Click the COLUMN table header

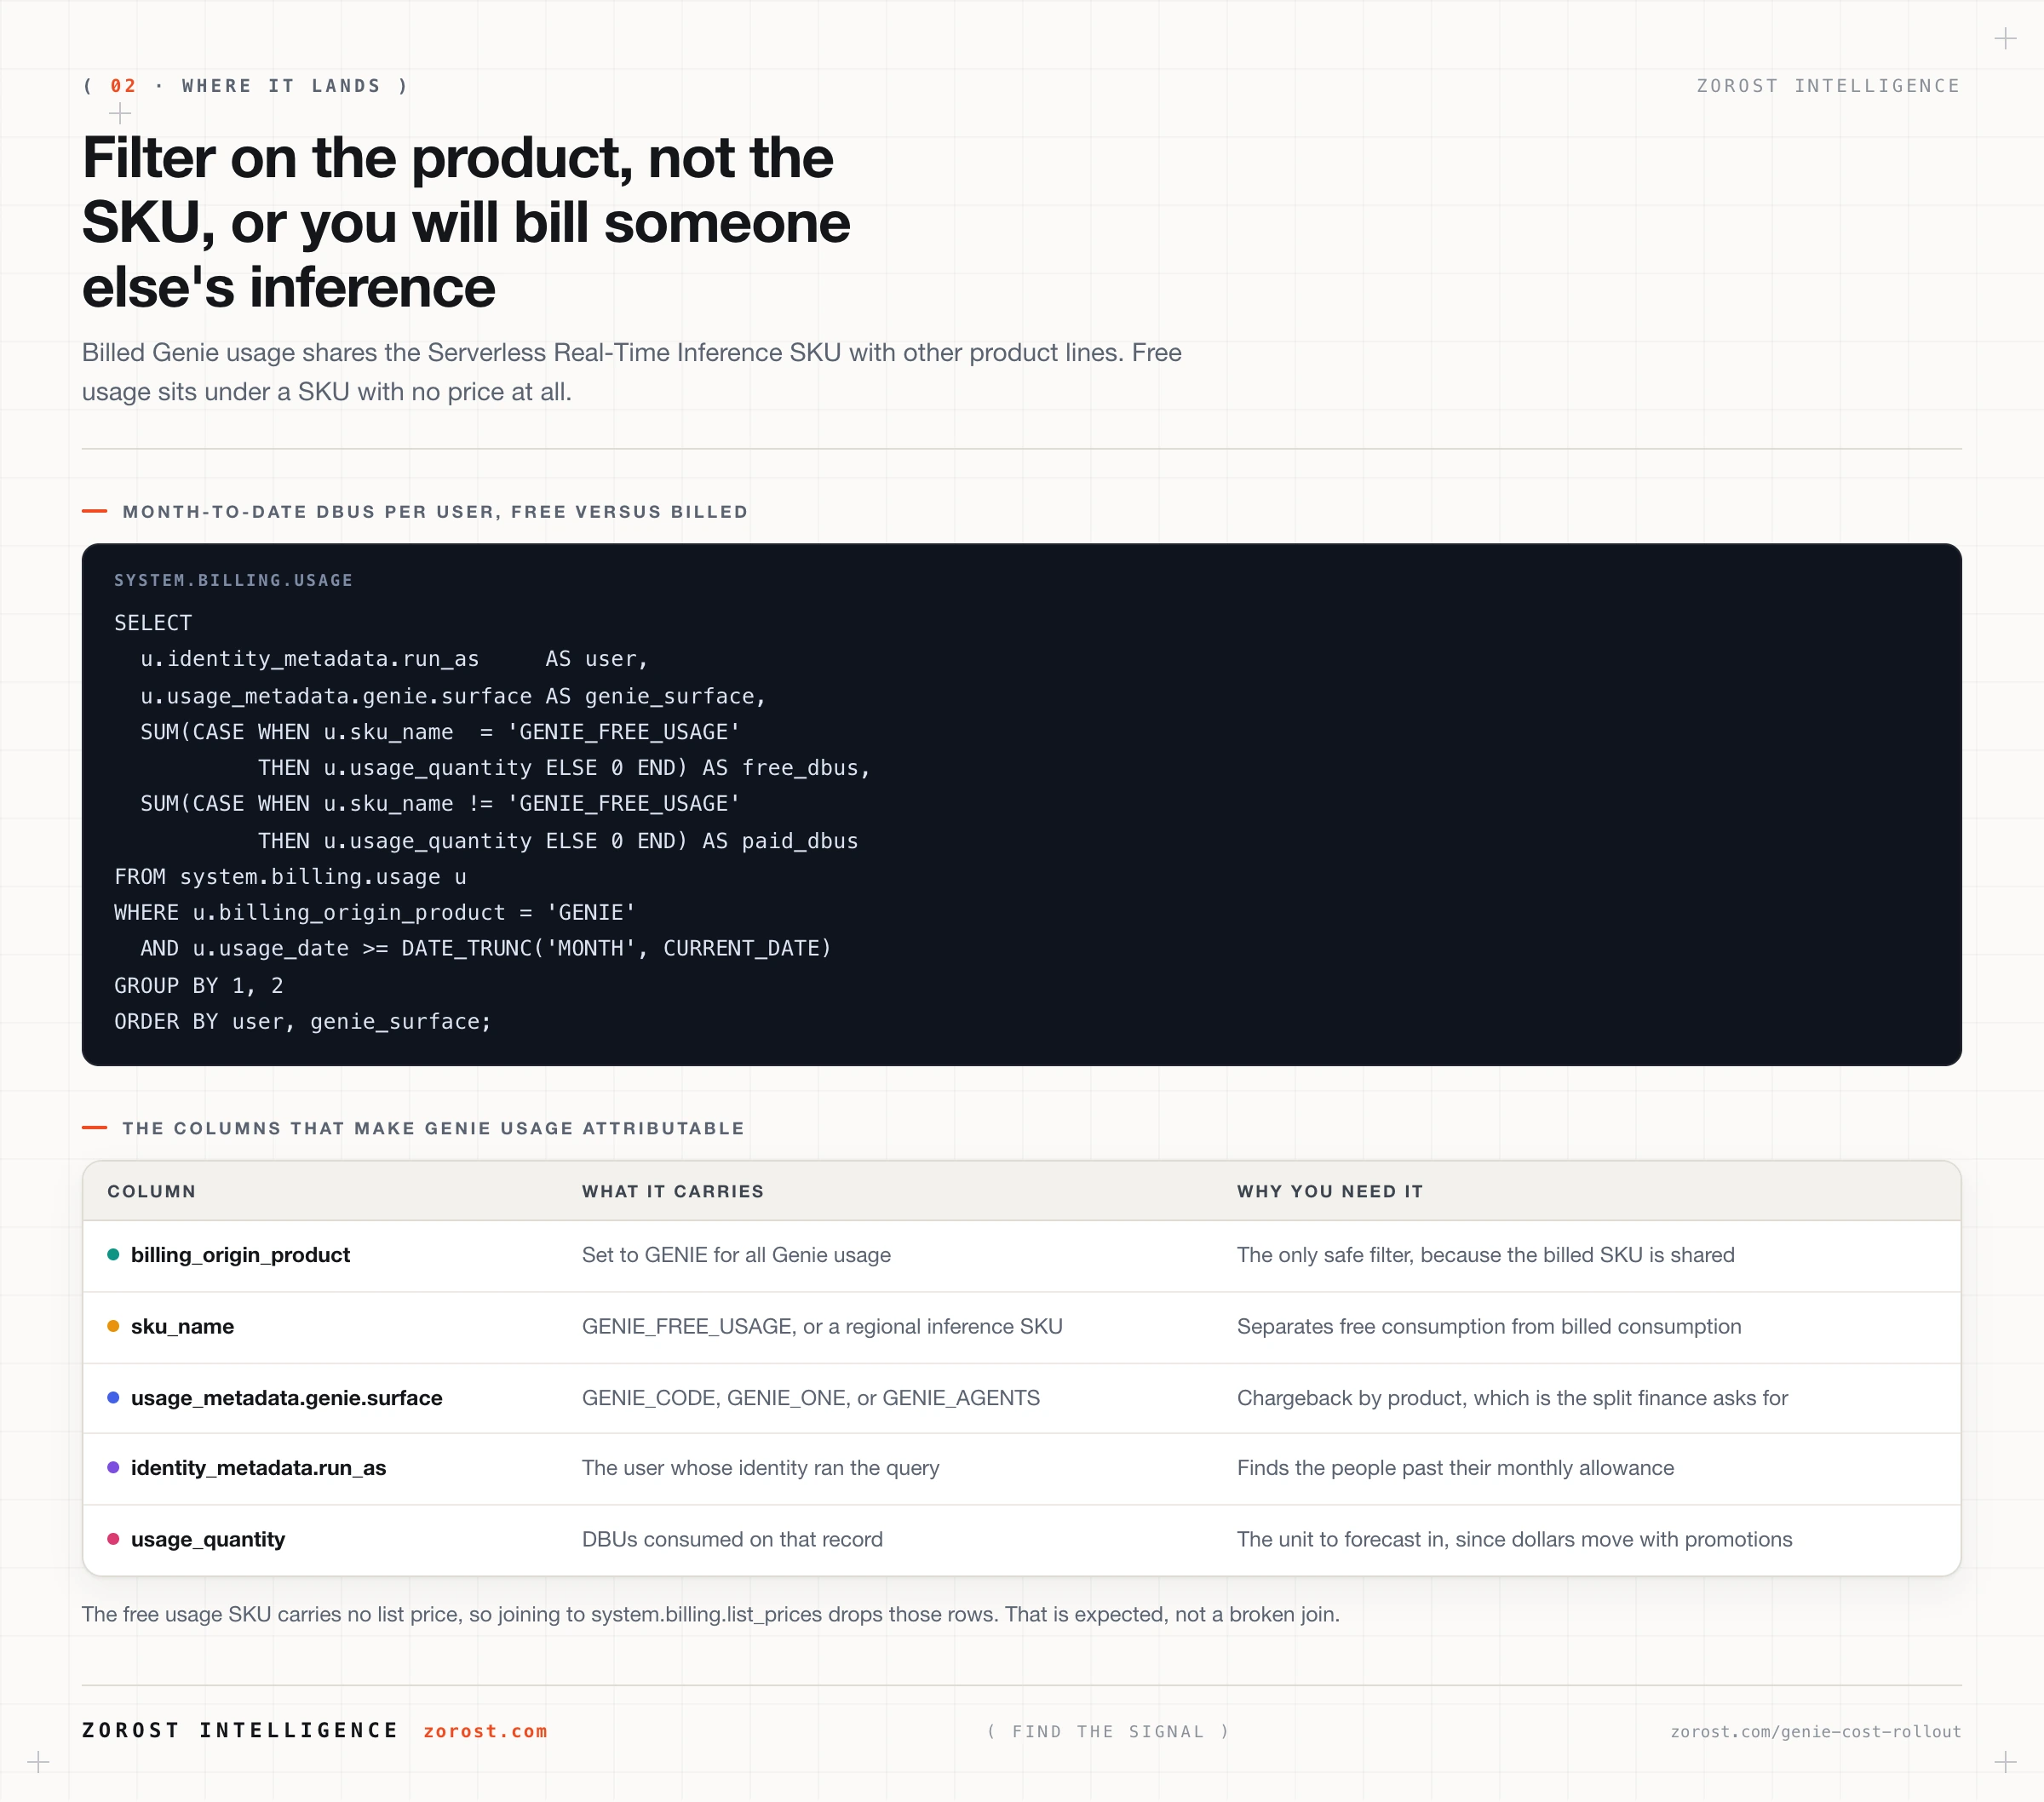(x=152, y=1191)
